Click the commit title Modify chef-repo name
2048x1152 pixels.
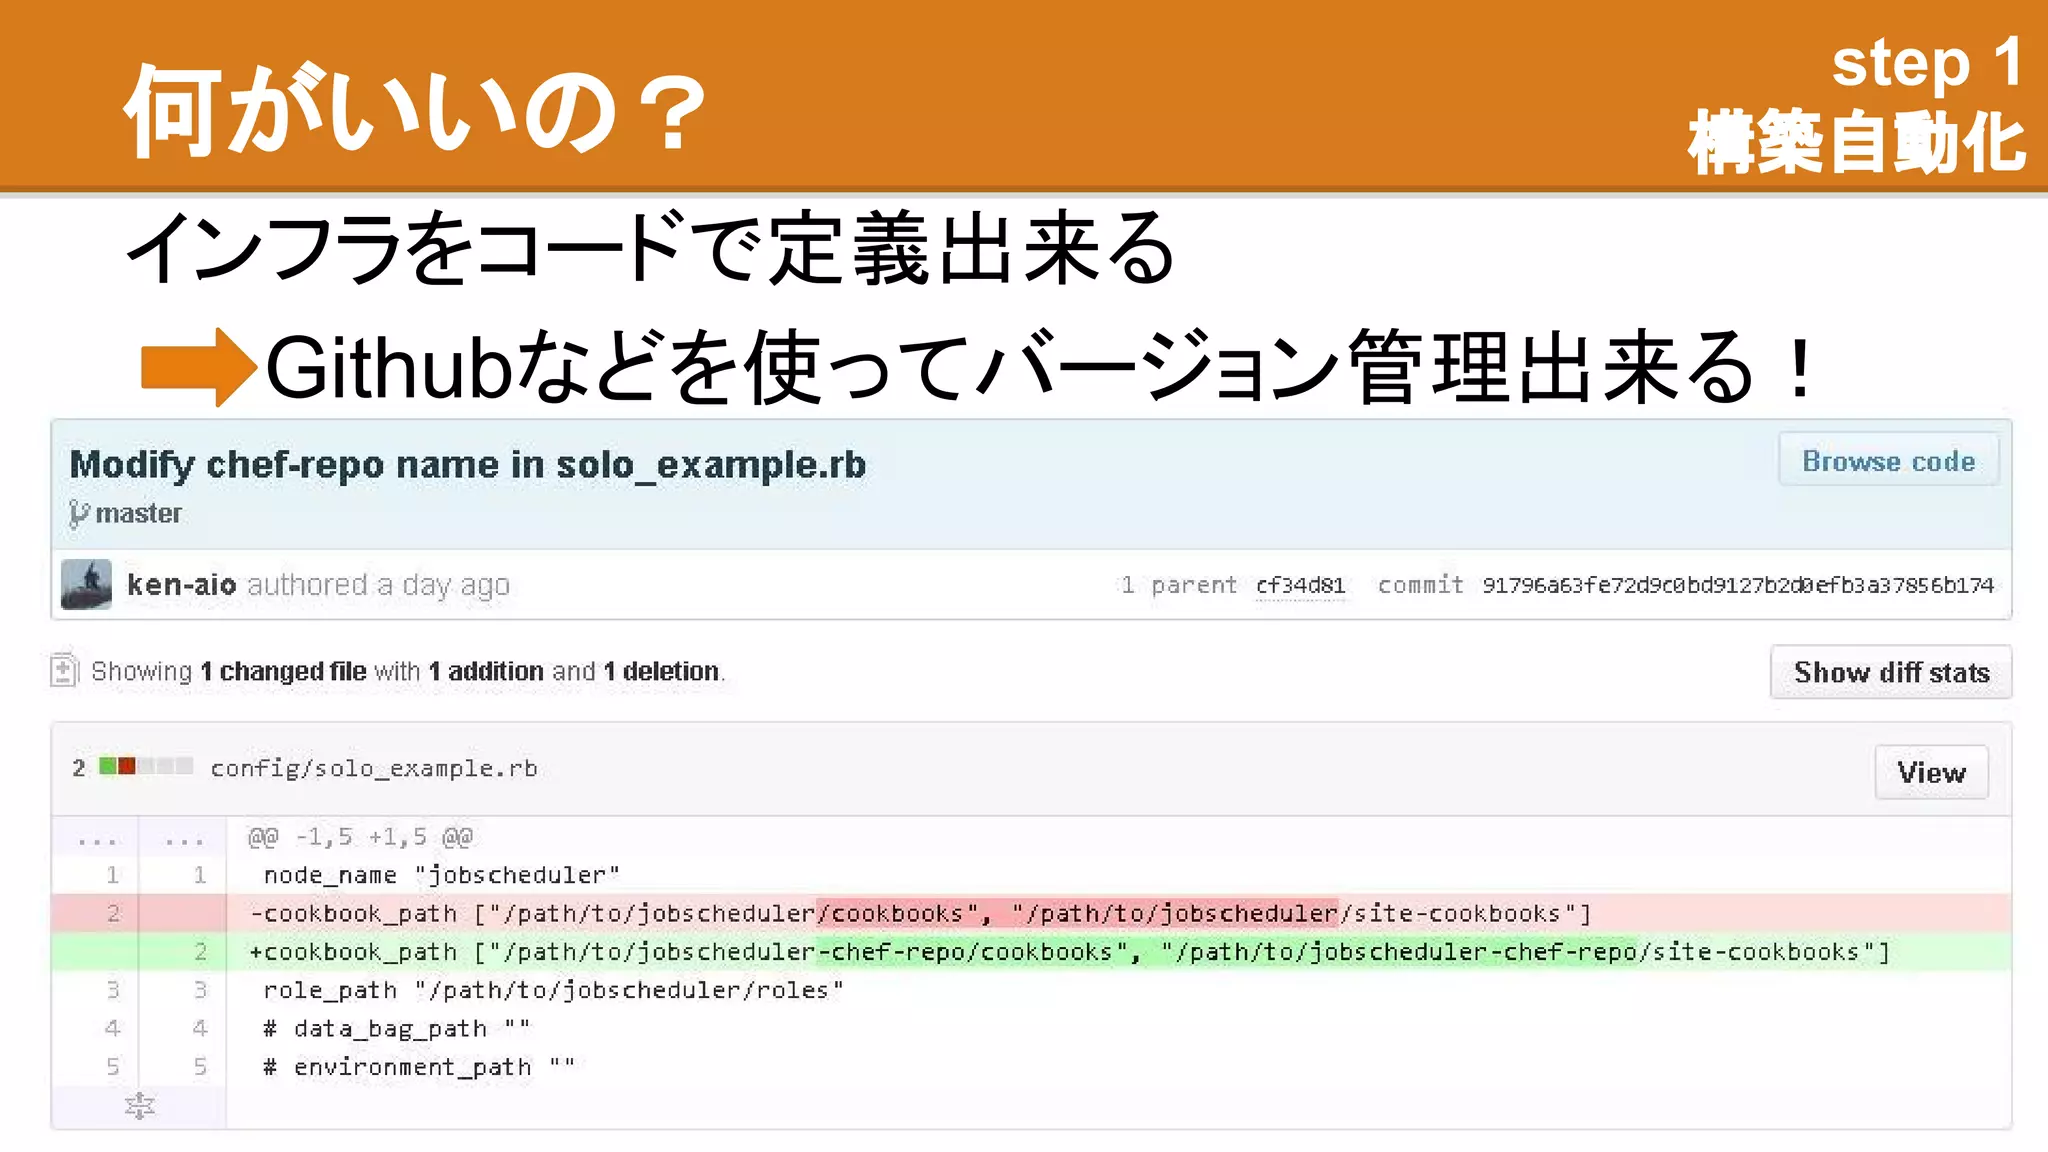pos(467,465)
